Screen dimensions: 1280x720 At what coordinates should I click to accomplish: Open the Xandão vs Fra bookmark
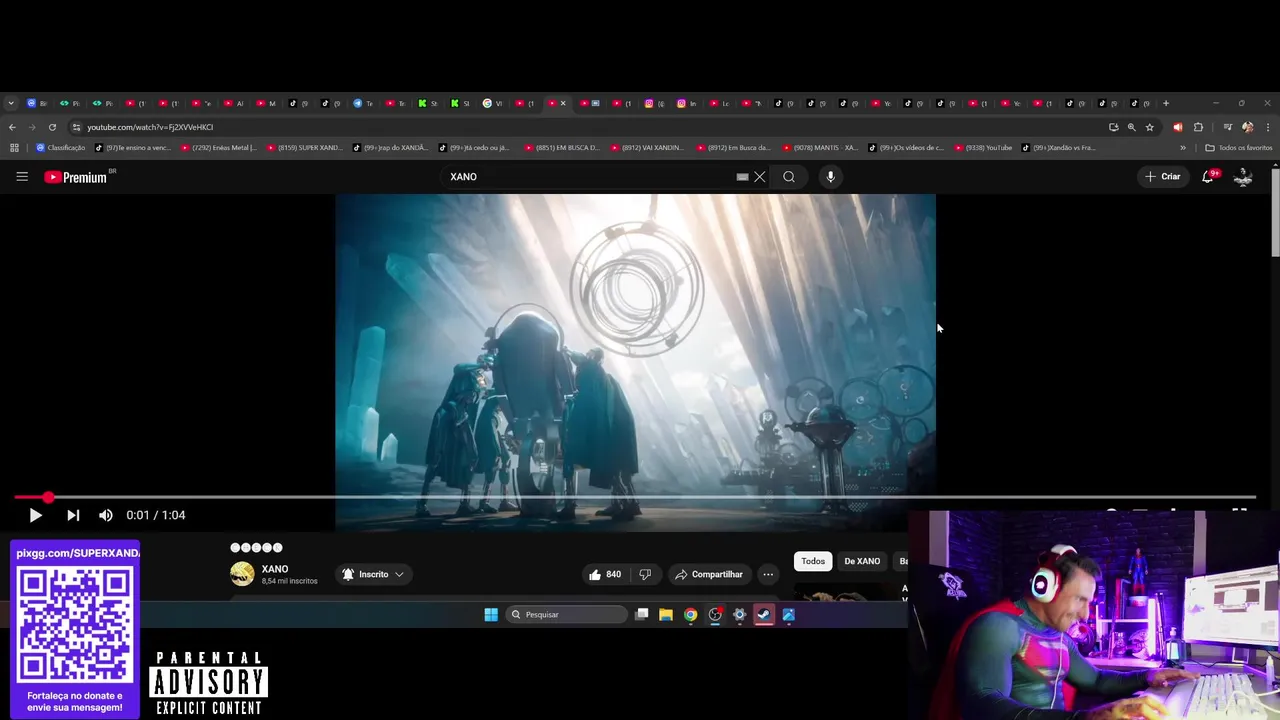click(x=1058, y=147)
